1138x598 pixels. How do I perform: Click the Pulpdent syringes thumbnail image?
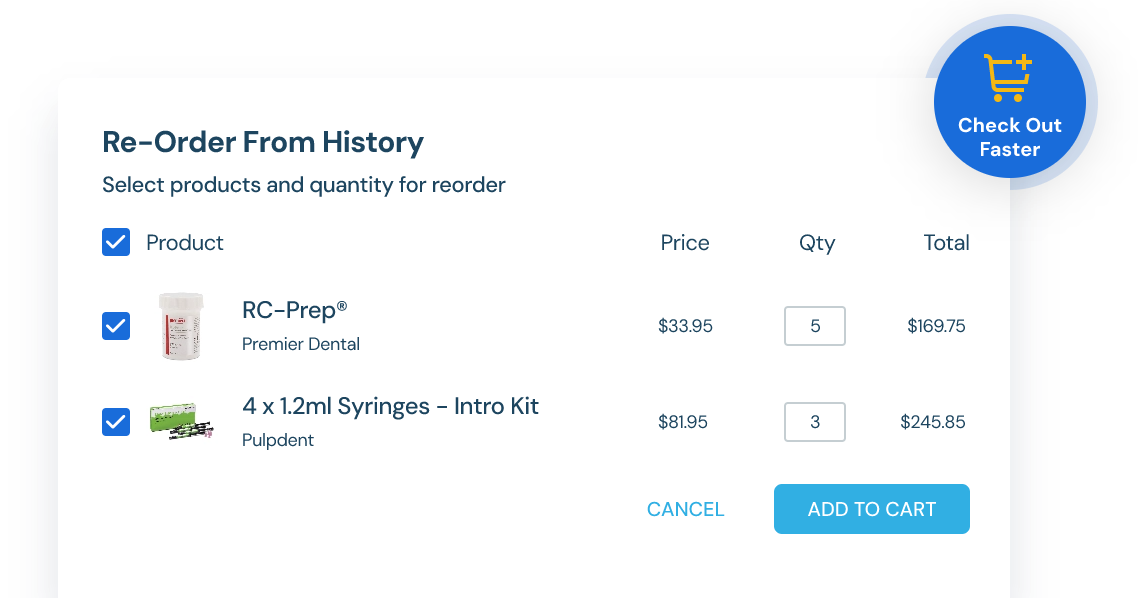tap(181, 422)
